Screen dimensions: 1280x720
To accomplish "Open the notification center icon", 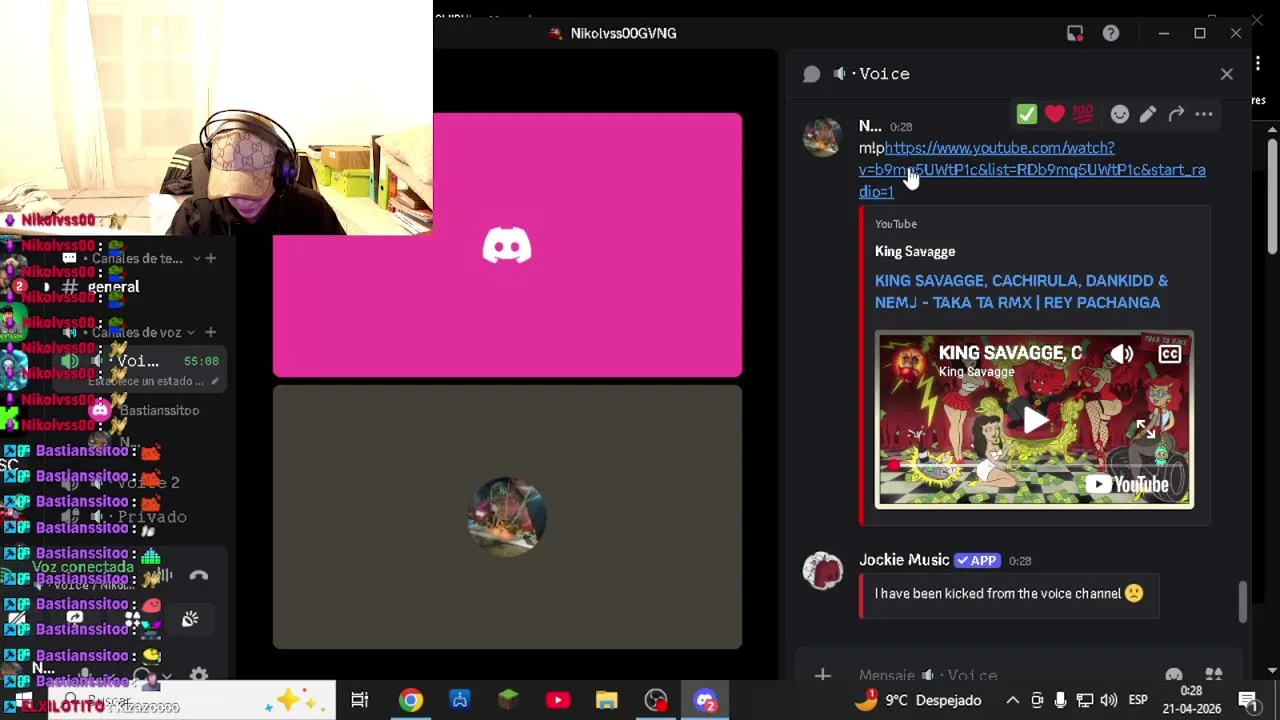I will click(x=1248, y=700).
